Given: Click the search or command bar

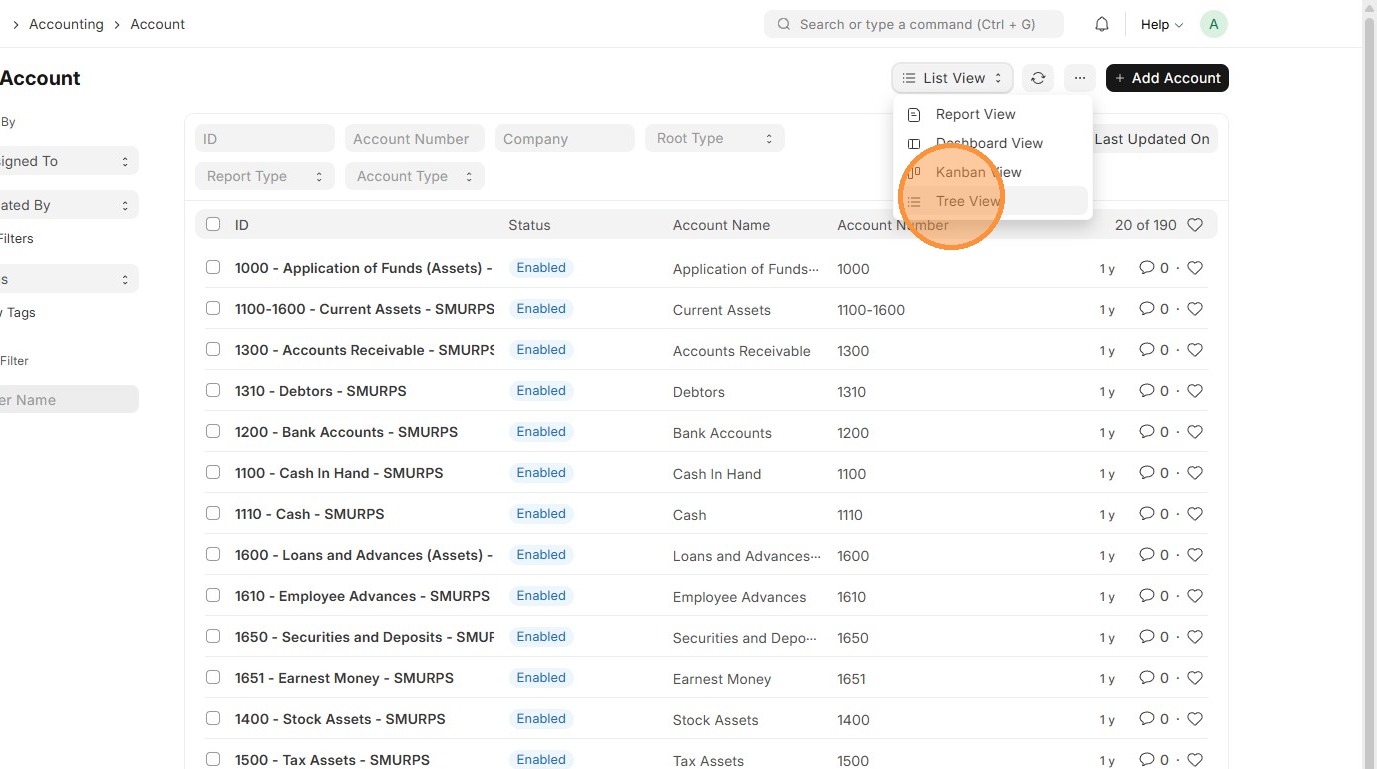Looking at the screenshot, I should coord(914,24).
